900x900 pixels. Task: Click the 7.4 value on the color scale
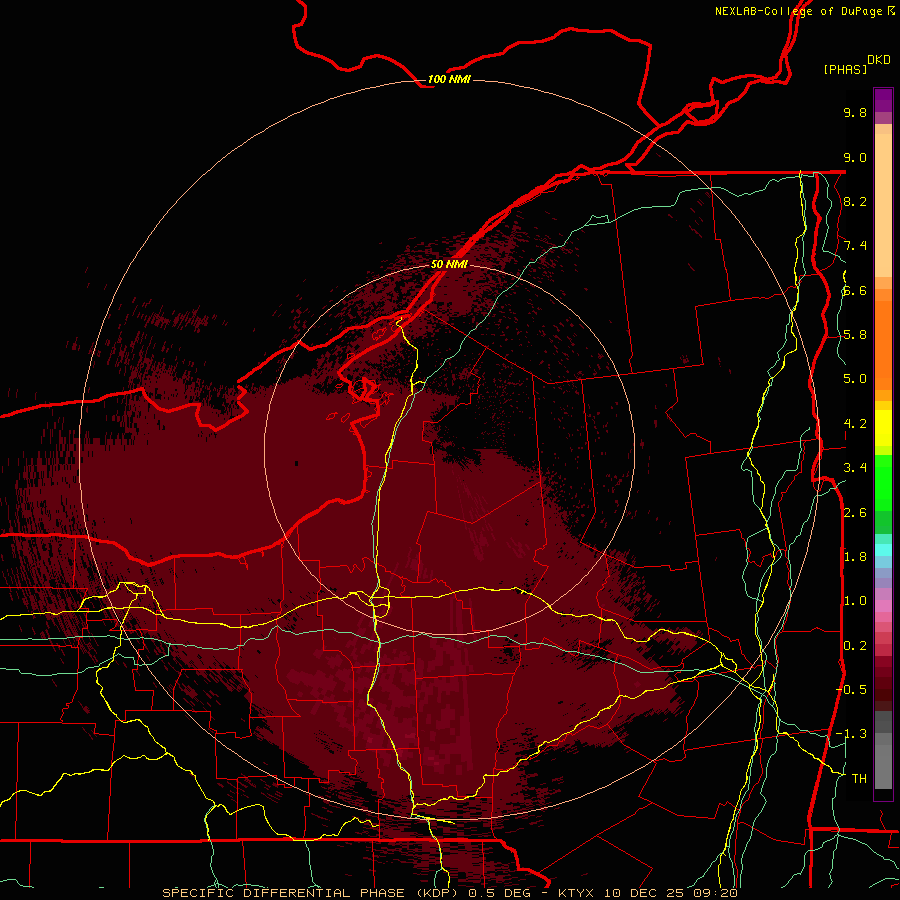click(x=855, y=246)
